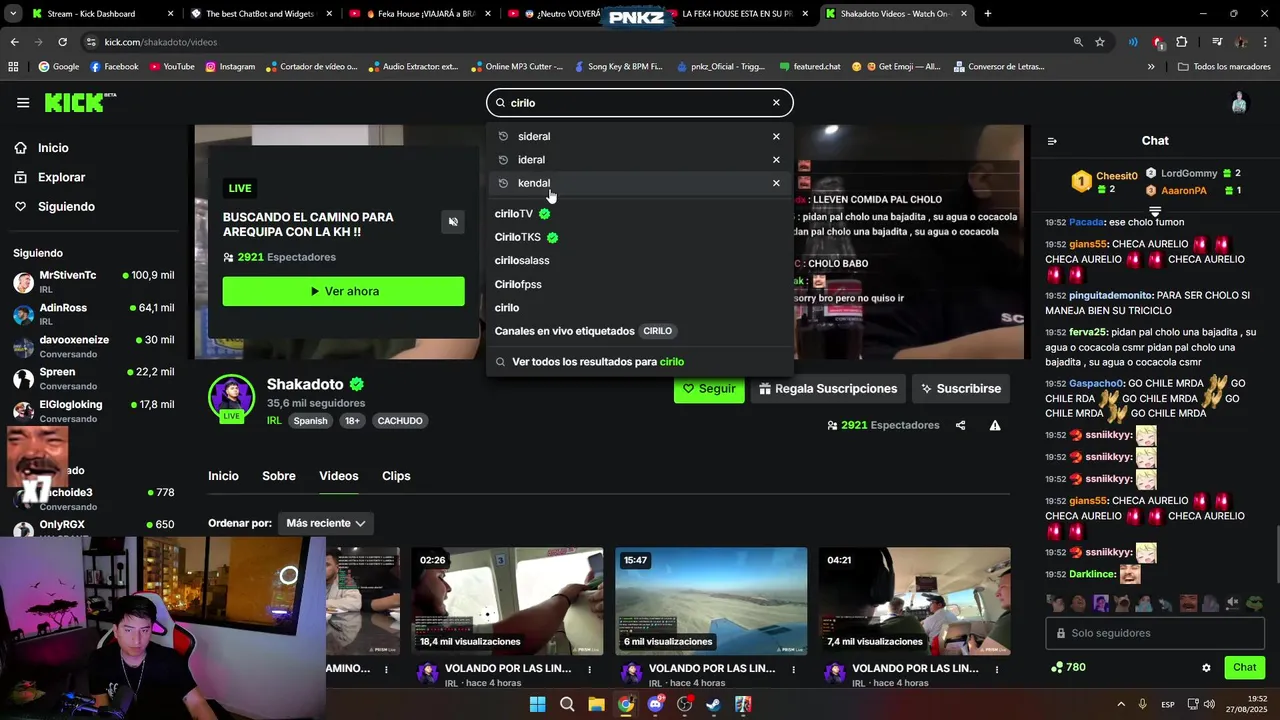Screen dimensions: 1280x720
Task: Remove 'ideral' from search history
Action: pyautogui.click(x=776, y=159)
